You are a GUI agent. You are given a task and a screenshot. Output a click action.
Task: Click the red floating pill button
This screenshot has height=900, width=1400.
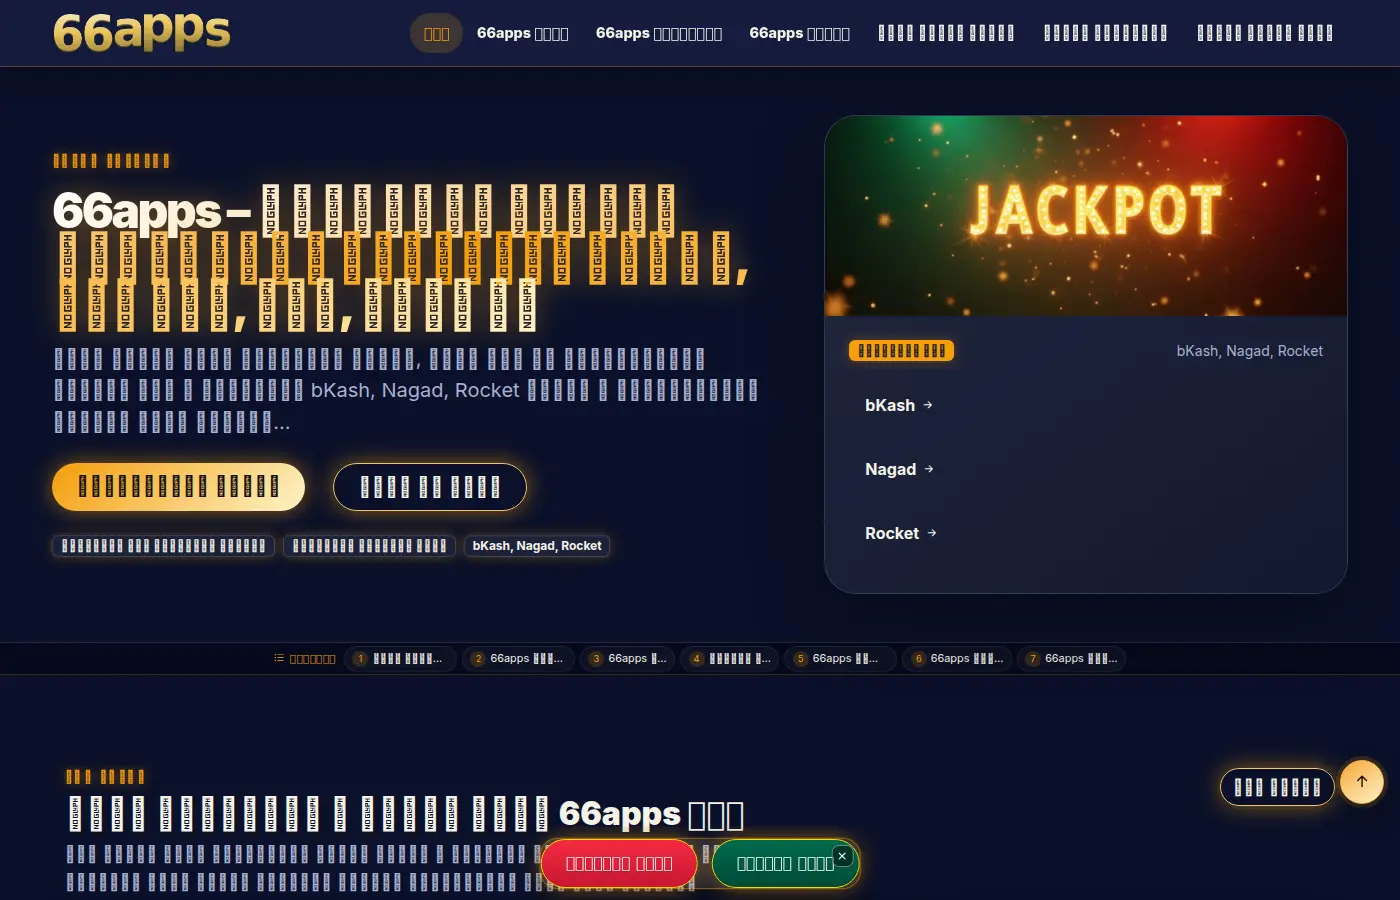tap(619, 863)
